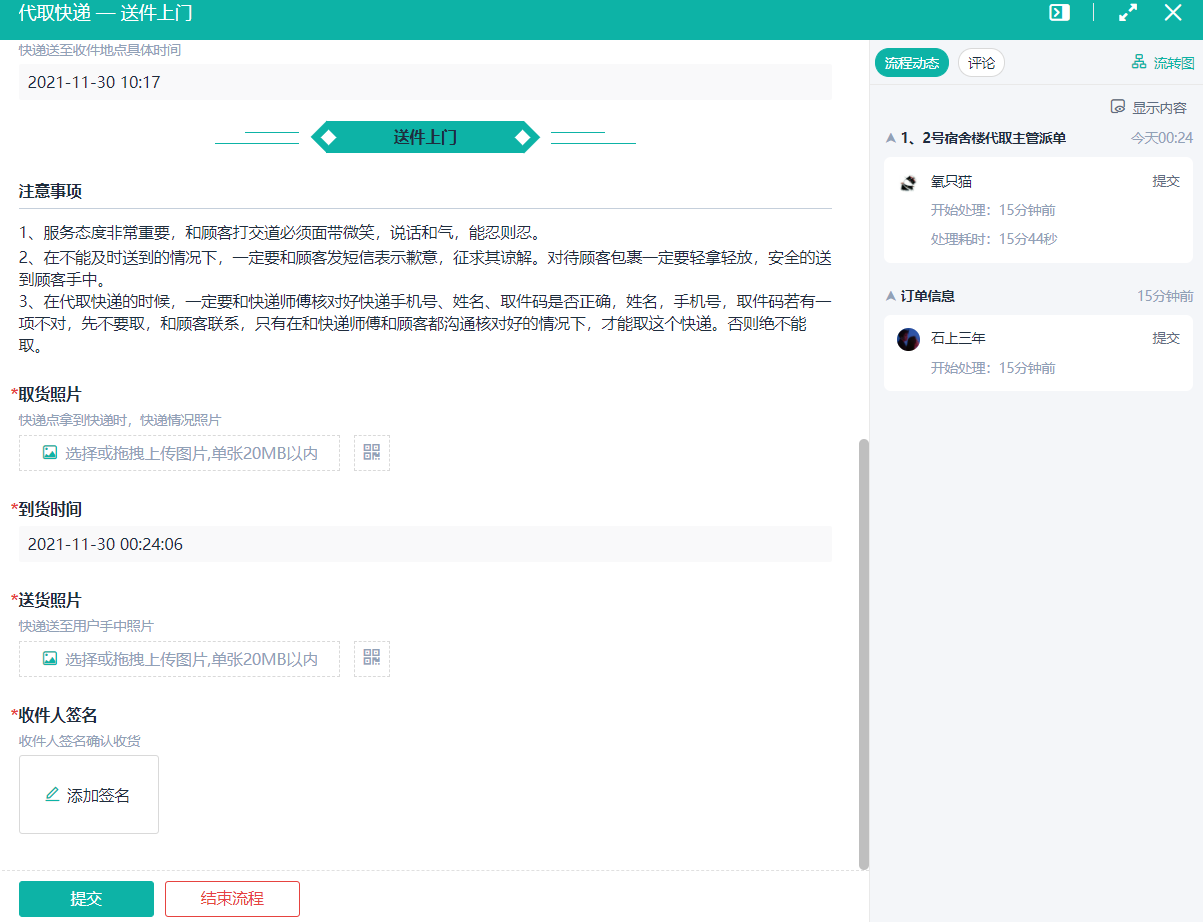
Task: Click the 送货照片 image upload area
Action: [x=180, y=659]
